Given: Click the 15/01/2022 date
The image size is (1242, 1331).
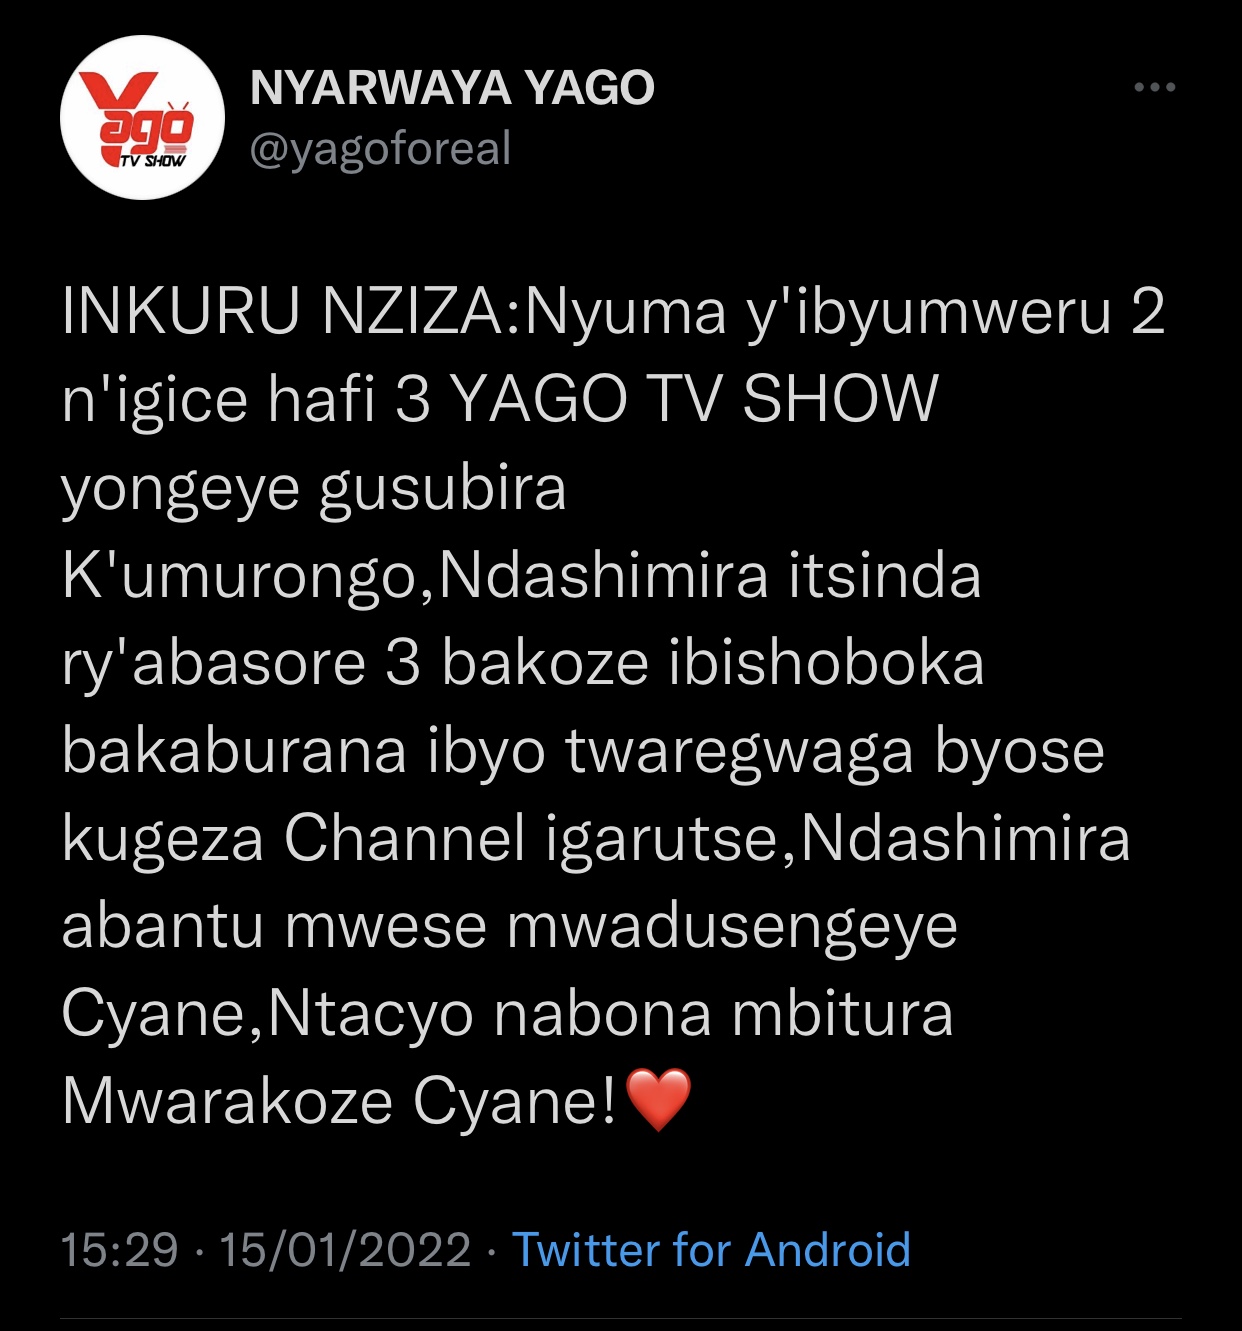Looking at the screenshot, I should coord(345,1250).
